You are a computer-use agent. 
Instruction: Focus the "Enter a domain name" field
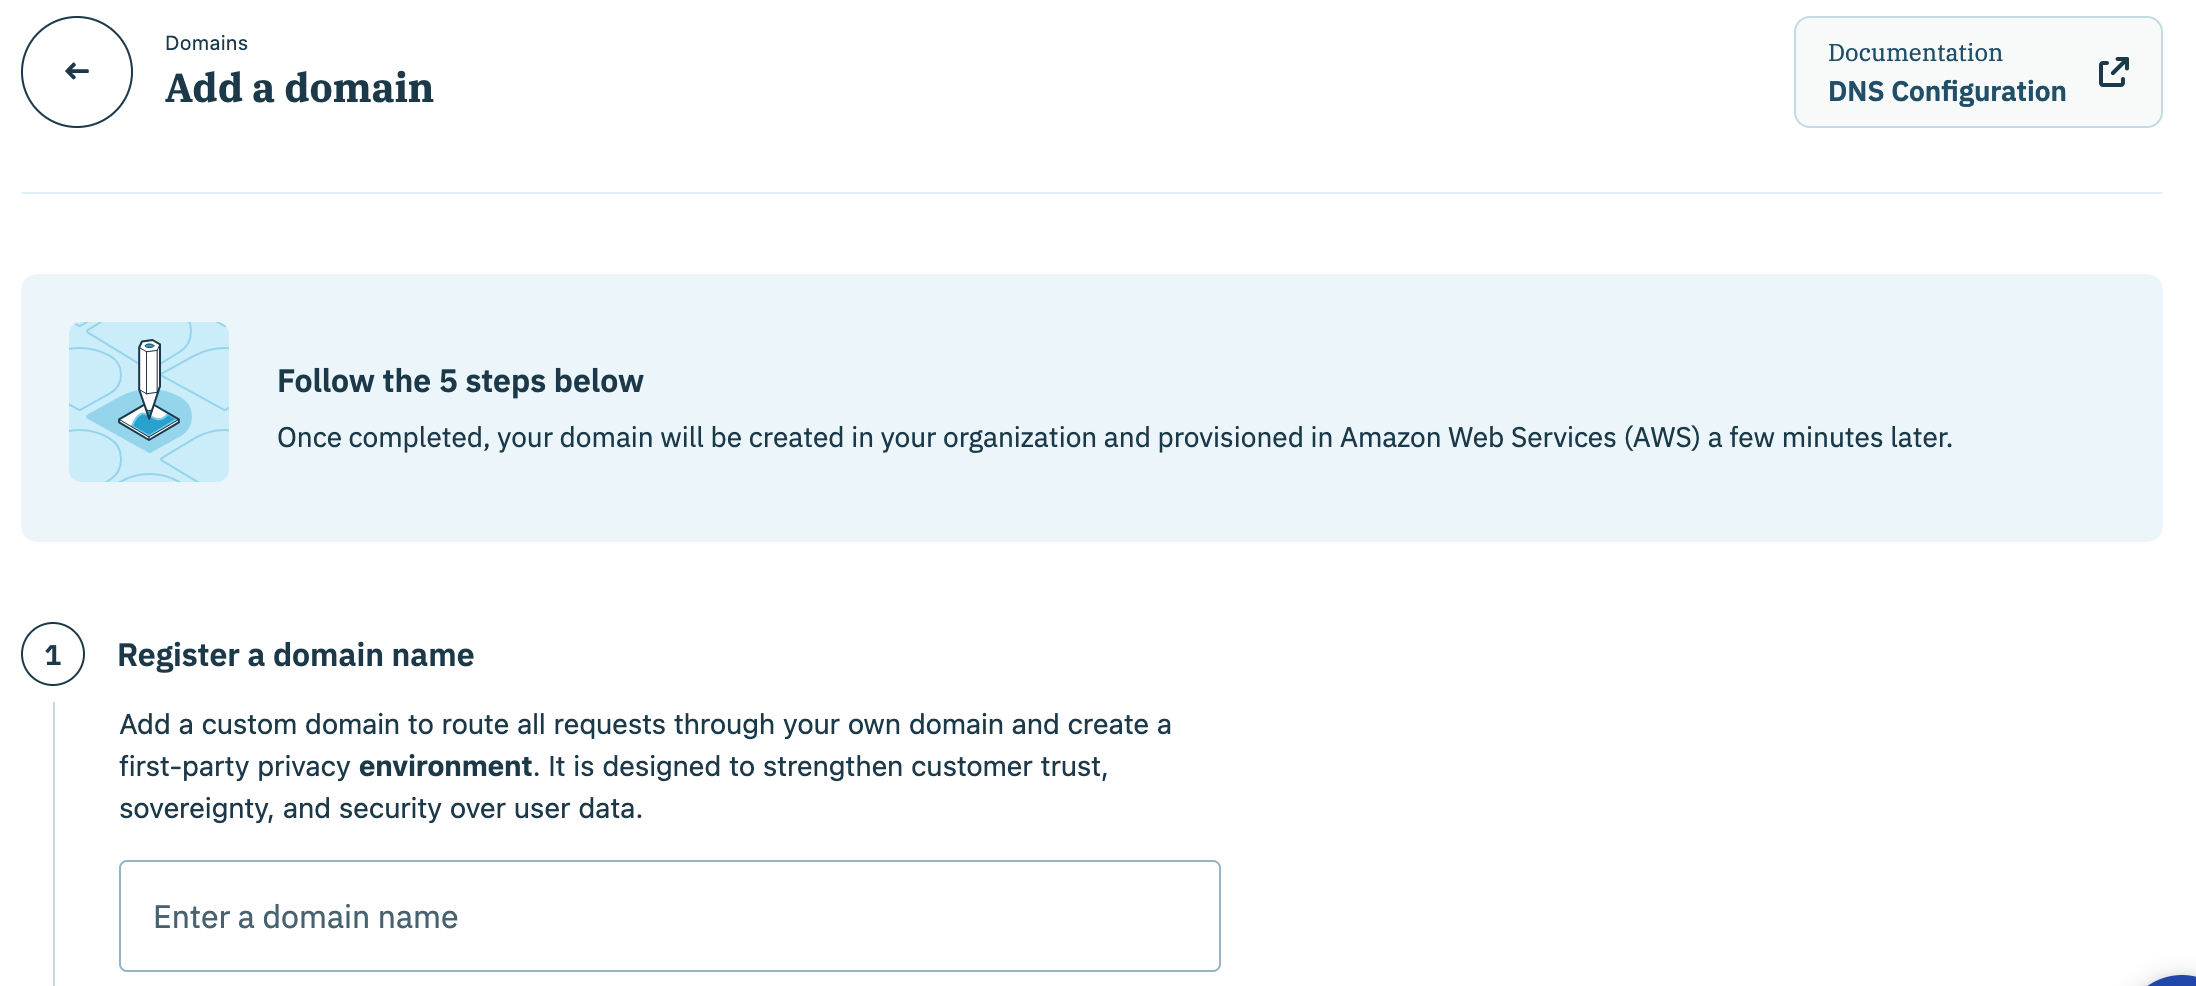[669, 916]
